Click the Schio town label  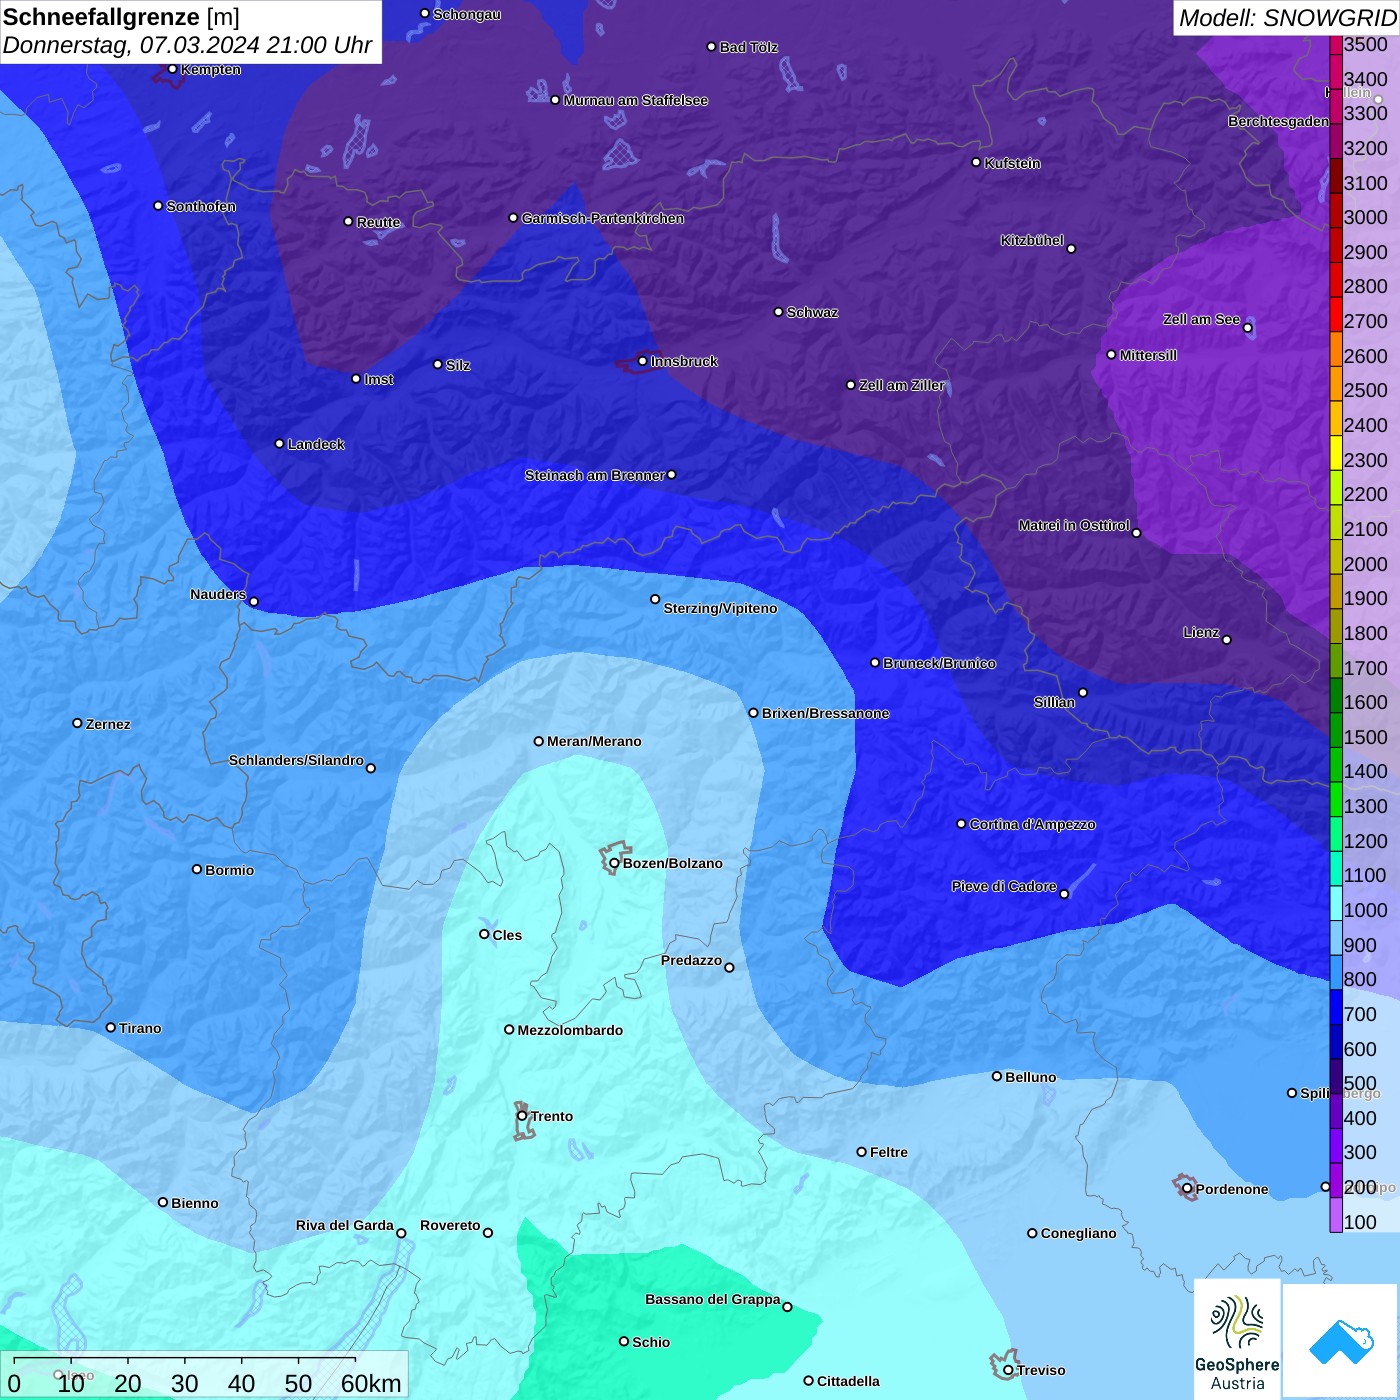tap(651, 1342)
